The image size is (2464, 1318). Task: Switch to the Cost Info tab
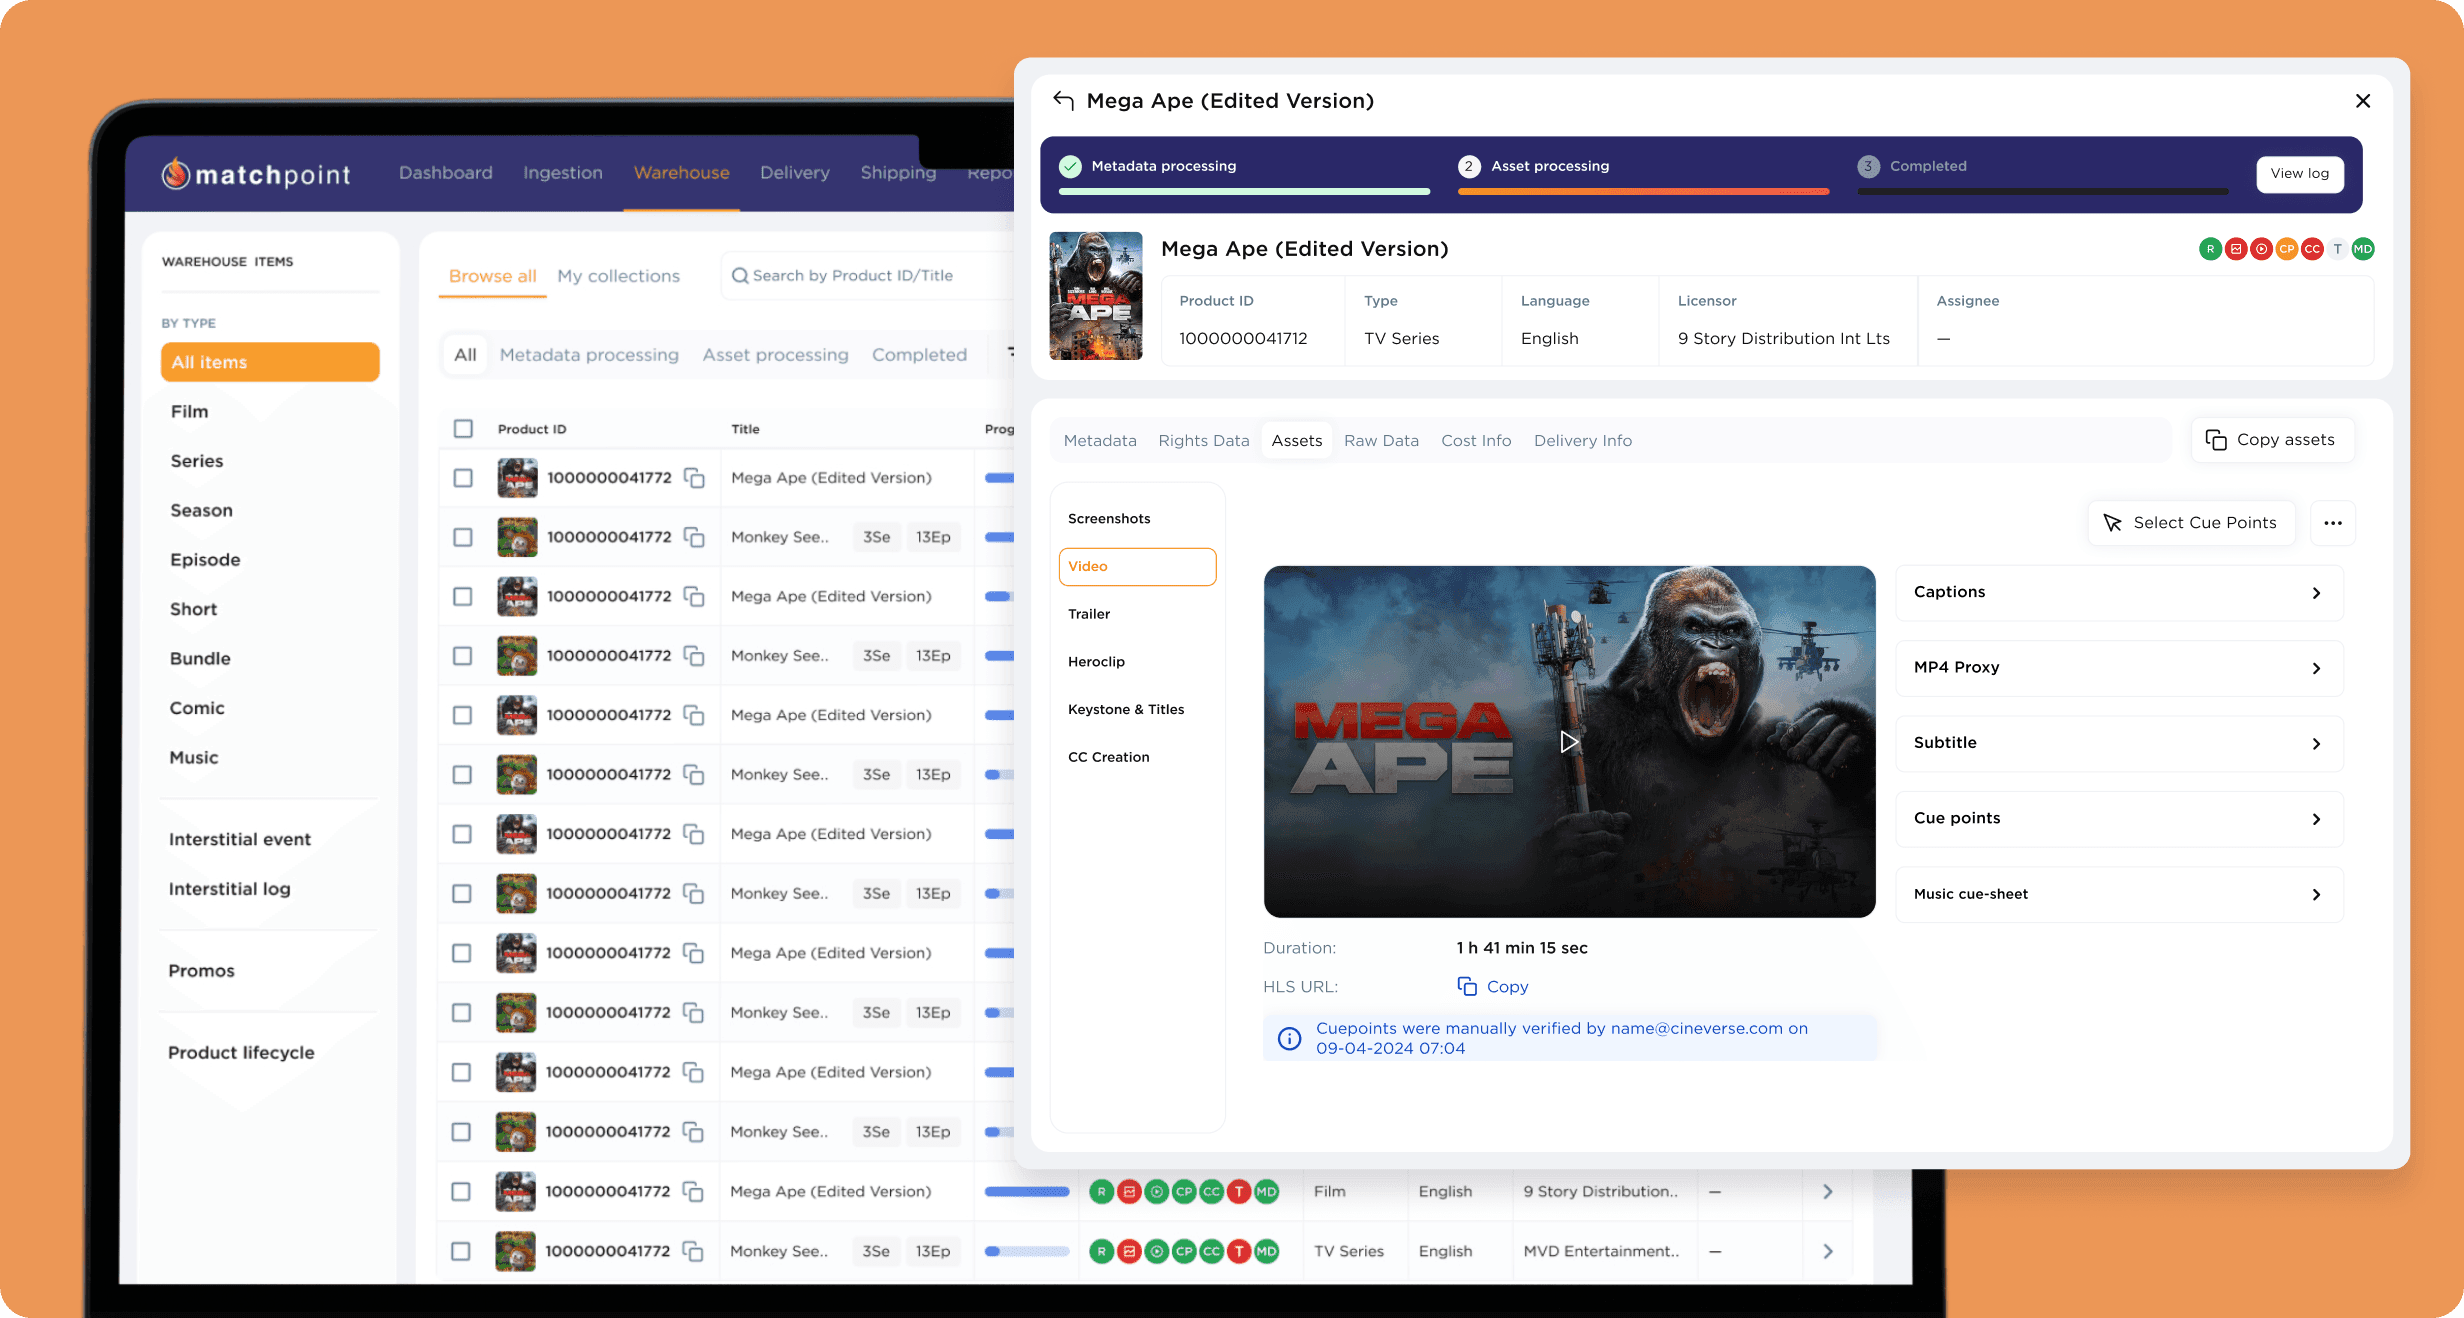(x=1476, y=440)
